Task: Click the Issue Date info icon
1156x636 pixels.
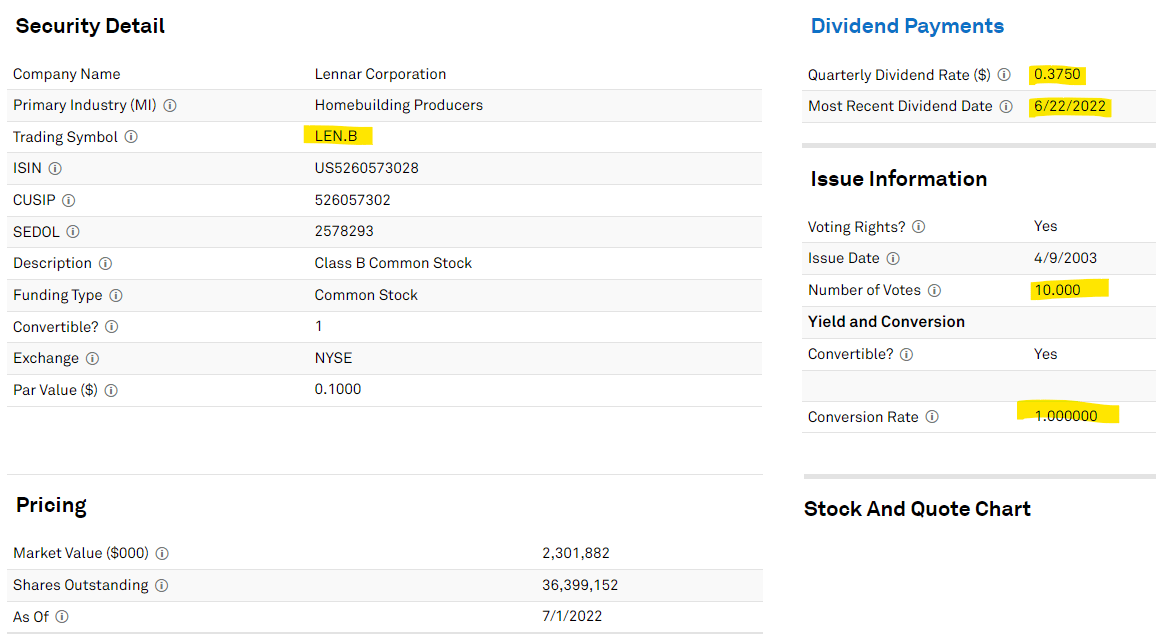Action: tap(893, 258)
